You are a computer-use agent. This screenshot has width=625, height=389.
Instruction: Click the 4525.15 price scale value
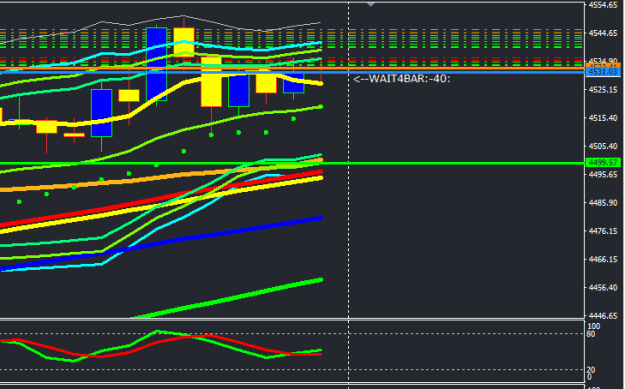tap(603, 90)
